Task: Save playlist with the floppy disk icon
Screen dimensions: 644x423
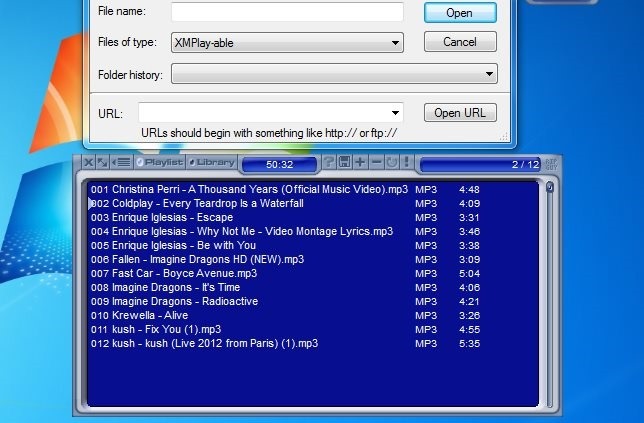Action: (344, 163)
